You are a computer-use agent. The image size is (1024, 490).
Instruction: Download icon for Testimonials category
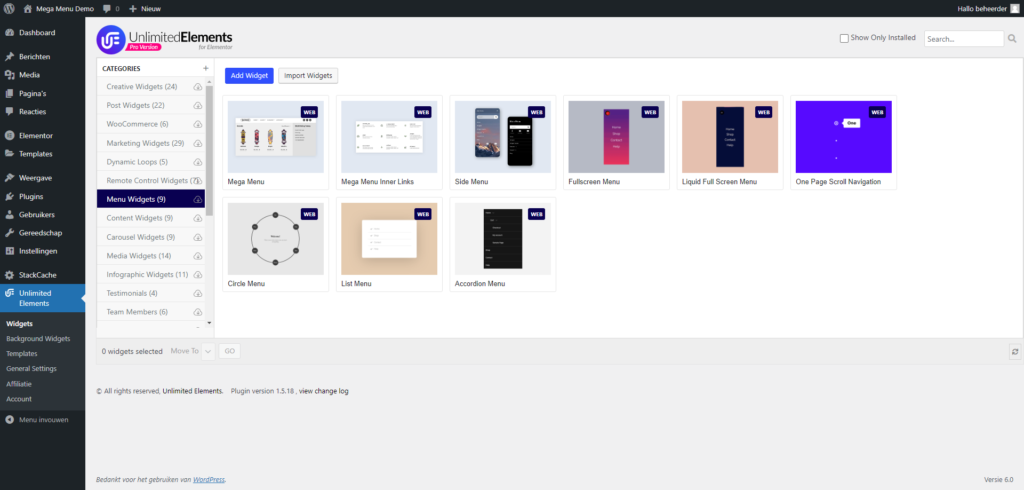tap(197, 293)
